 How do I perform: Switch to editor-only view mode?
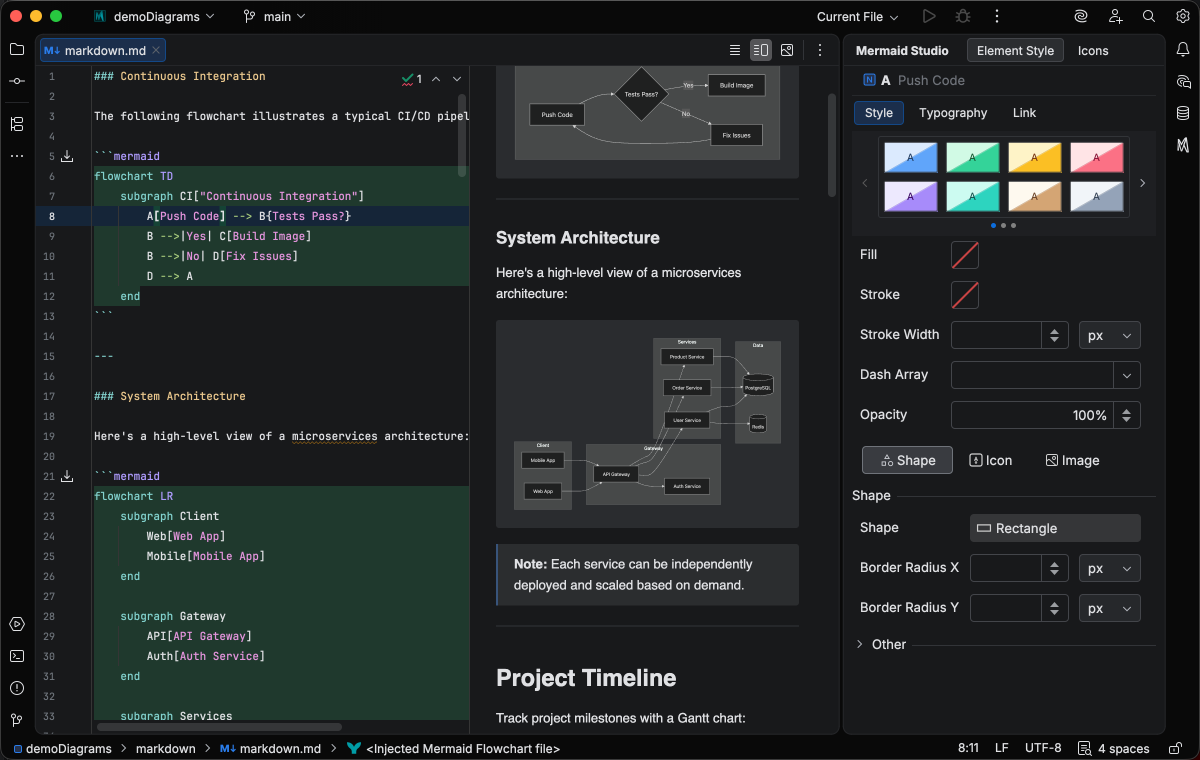(x=735, y=50)
